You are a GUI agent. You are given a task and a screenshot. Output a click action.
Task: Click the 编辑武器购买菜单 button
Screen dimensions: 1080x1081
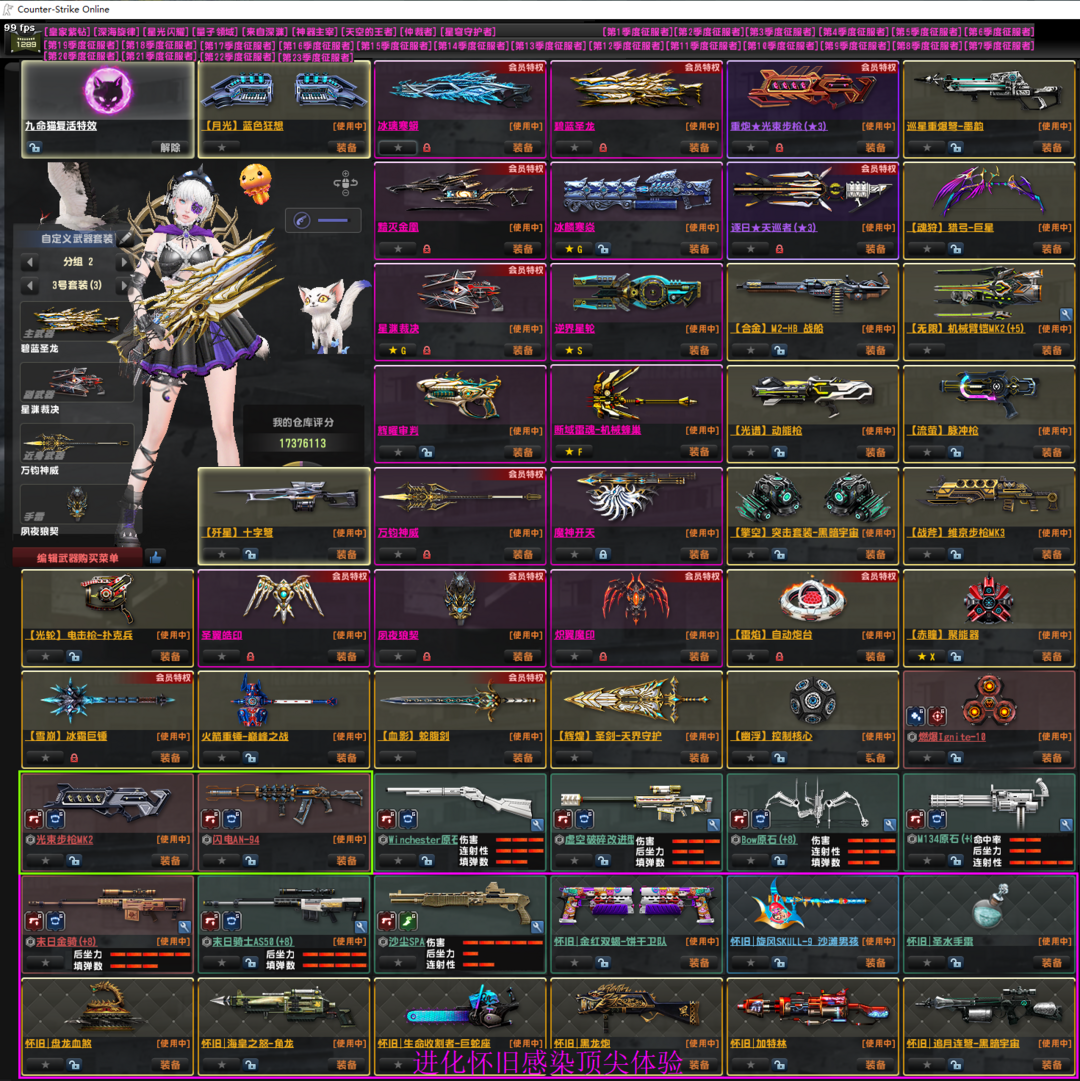pos(78,558)
